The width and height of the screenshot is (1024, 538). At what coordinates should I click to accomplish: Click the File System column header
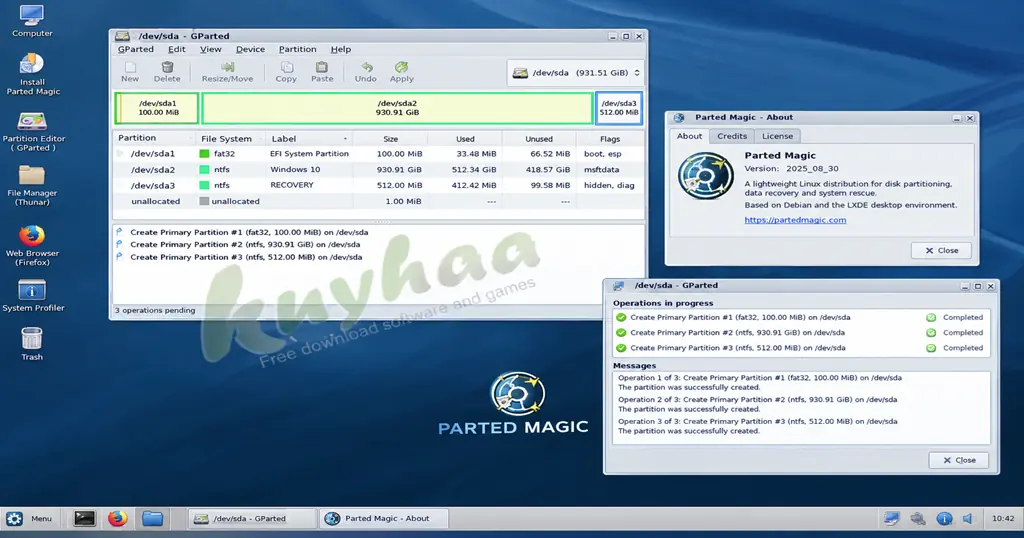pyautogui.click(x=230, y=138)
